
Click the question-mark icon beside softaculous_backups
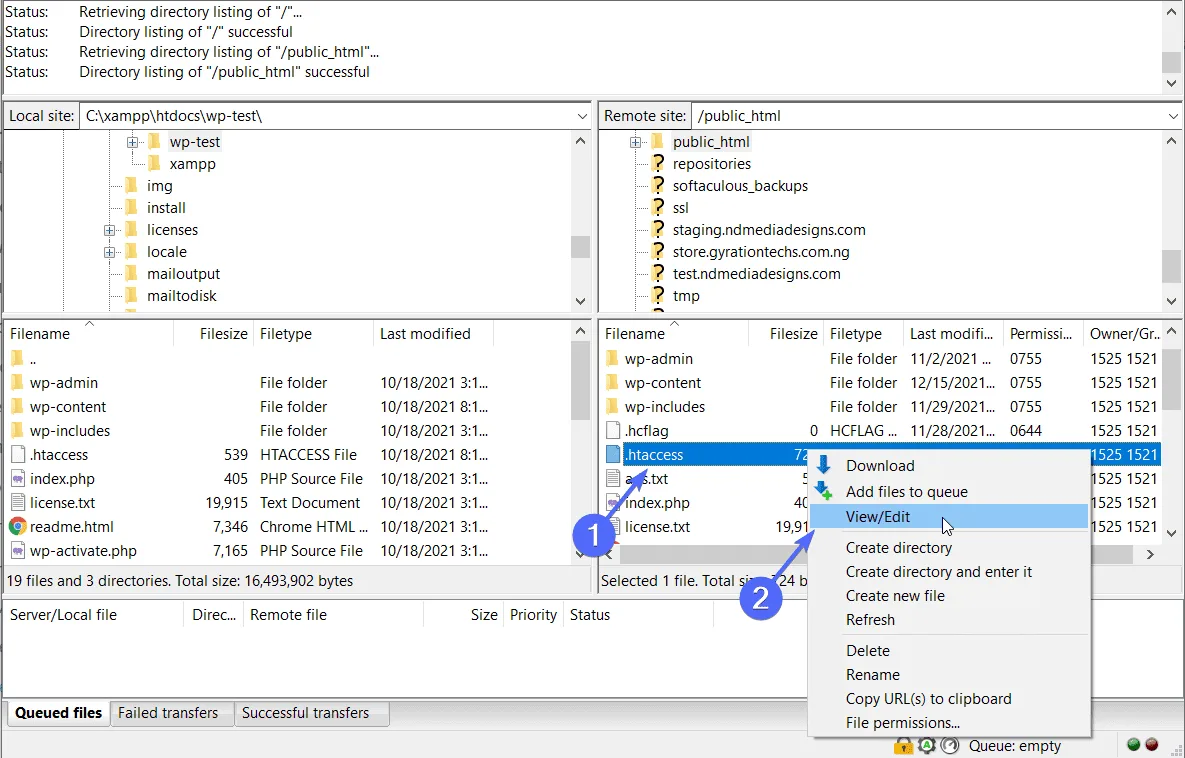[x=658, y=185]
